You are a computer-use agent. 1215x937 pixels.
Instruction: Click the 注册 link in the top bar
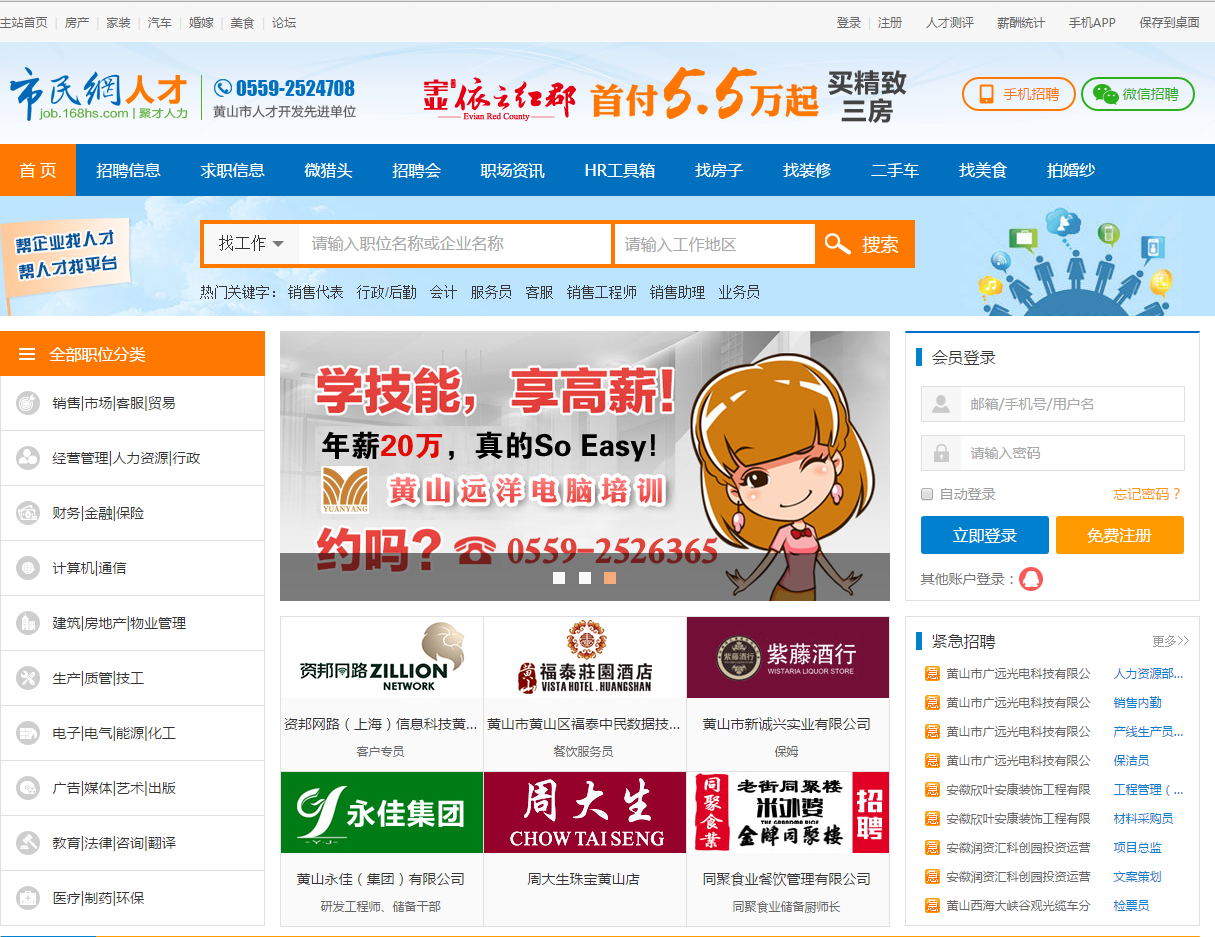point(890,22)
